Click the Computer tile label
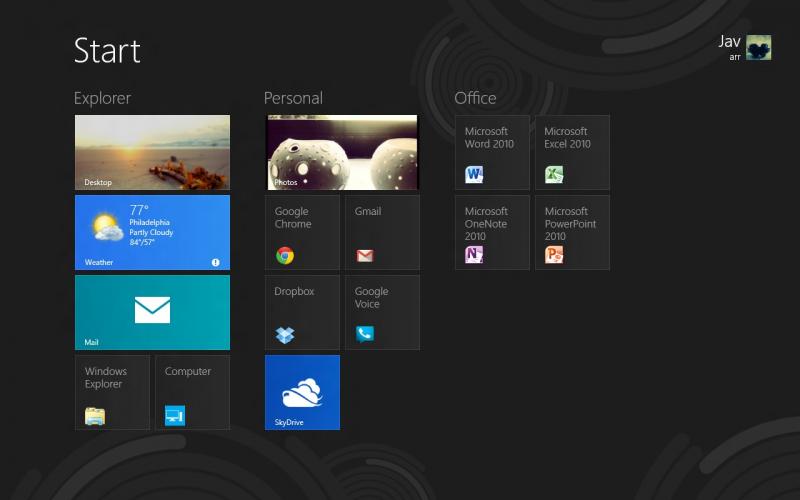 click(188, 371)
